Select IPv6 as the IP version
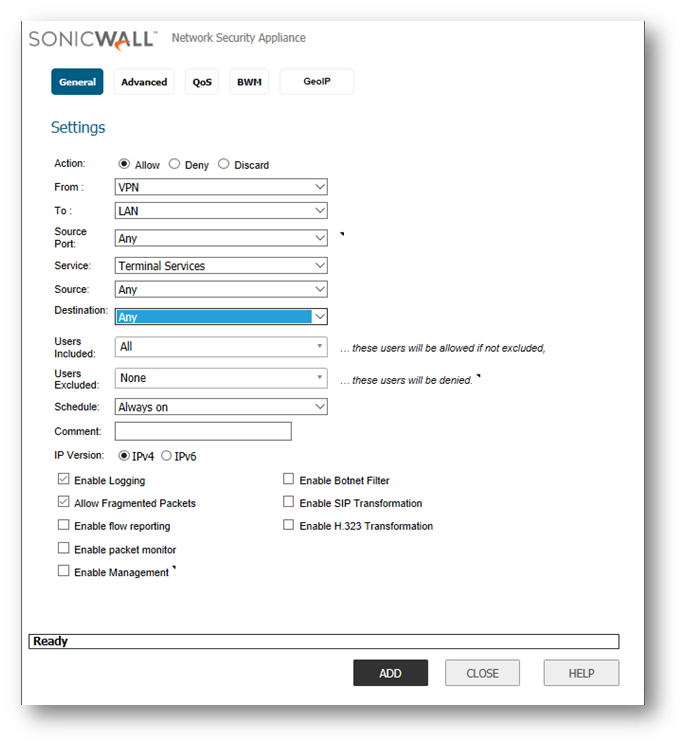This screenshot has height=747, width=687. (167, 456)
